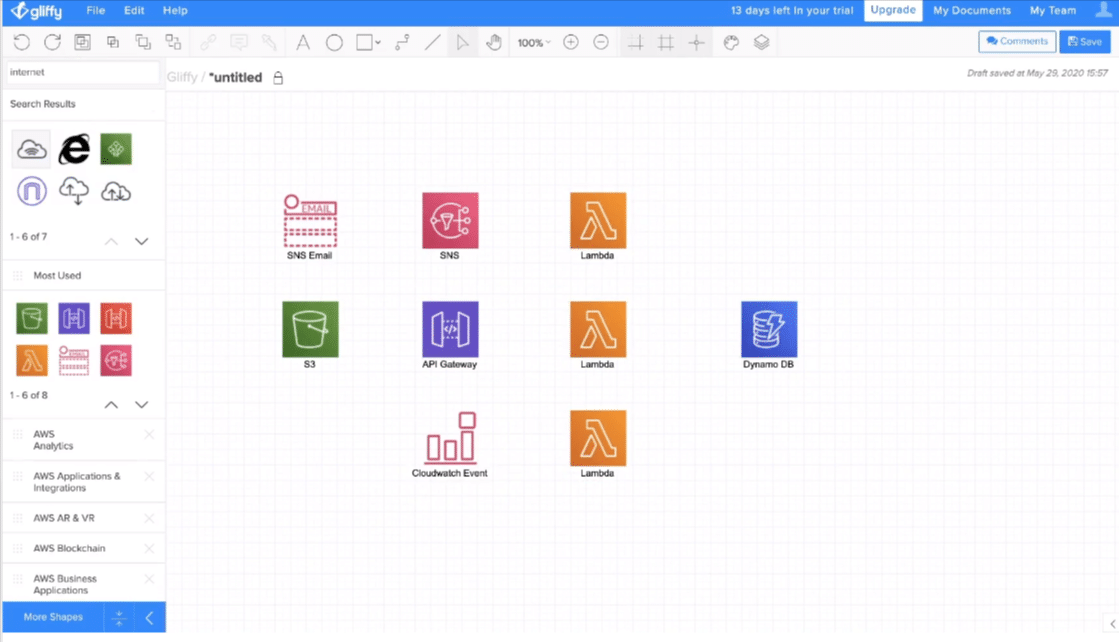
Task: Select the Line tool
Action: pos(432,42)
